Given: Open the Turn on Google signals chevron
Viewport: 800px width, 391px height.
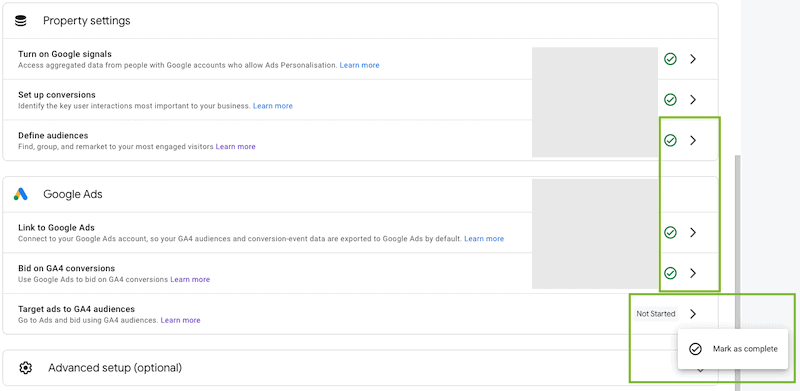Looking at the screenshot, I should pyautogui.click(x=693, y=59).
